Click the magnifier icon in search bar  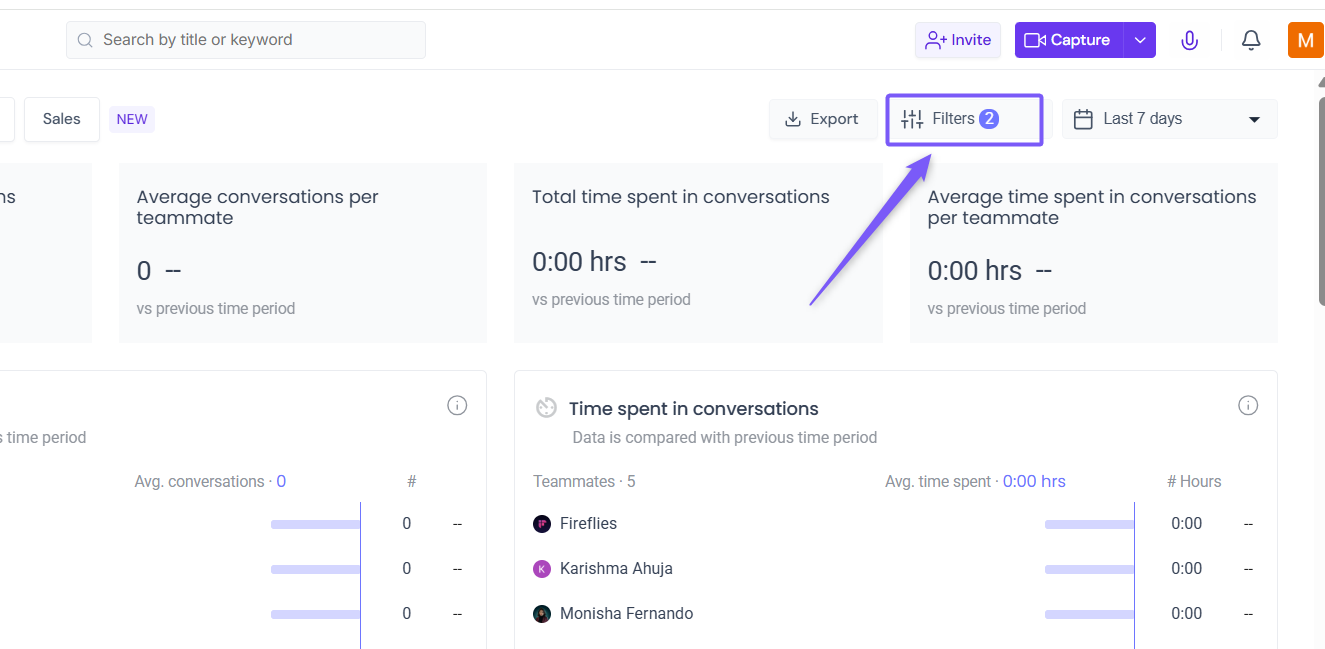[x=87, y=40]
